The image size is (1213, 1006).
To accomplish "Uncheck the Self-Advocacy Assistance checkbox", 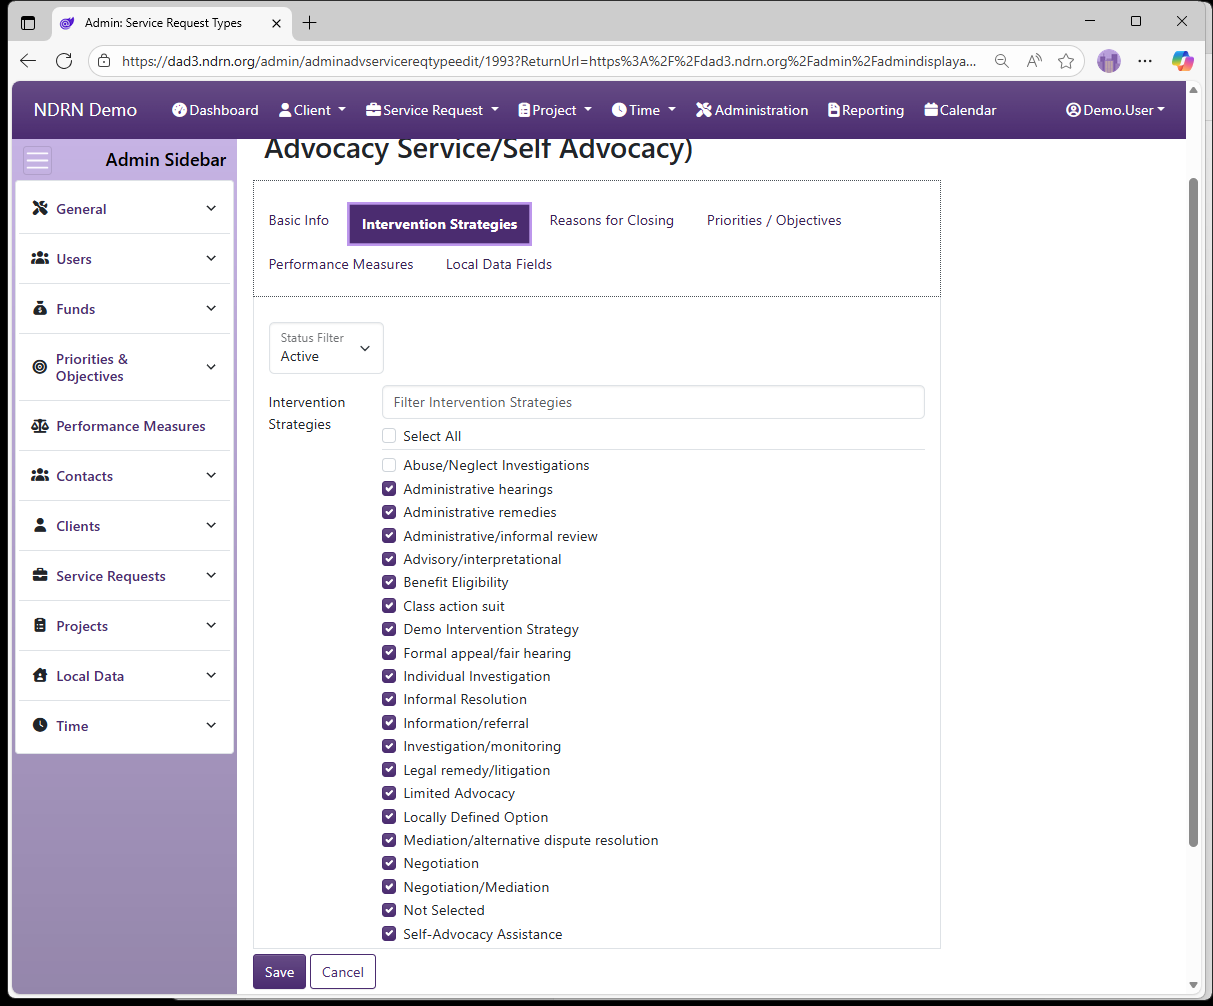I will point(389,934).
